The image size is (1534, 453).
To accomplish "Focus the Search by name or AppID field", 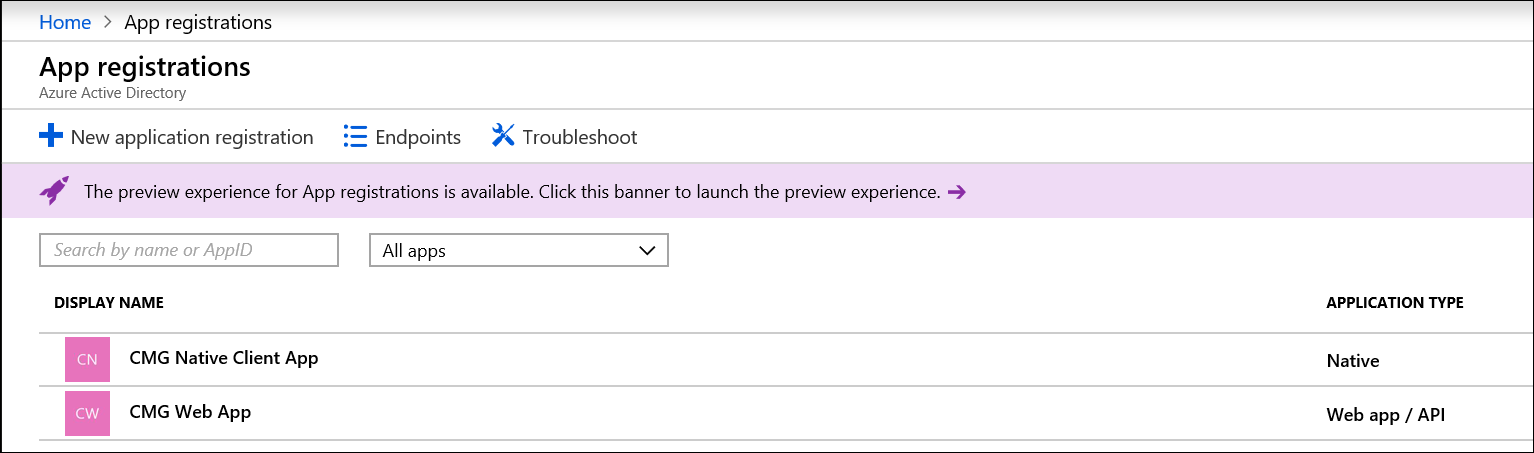I will [x=189, y=250].
